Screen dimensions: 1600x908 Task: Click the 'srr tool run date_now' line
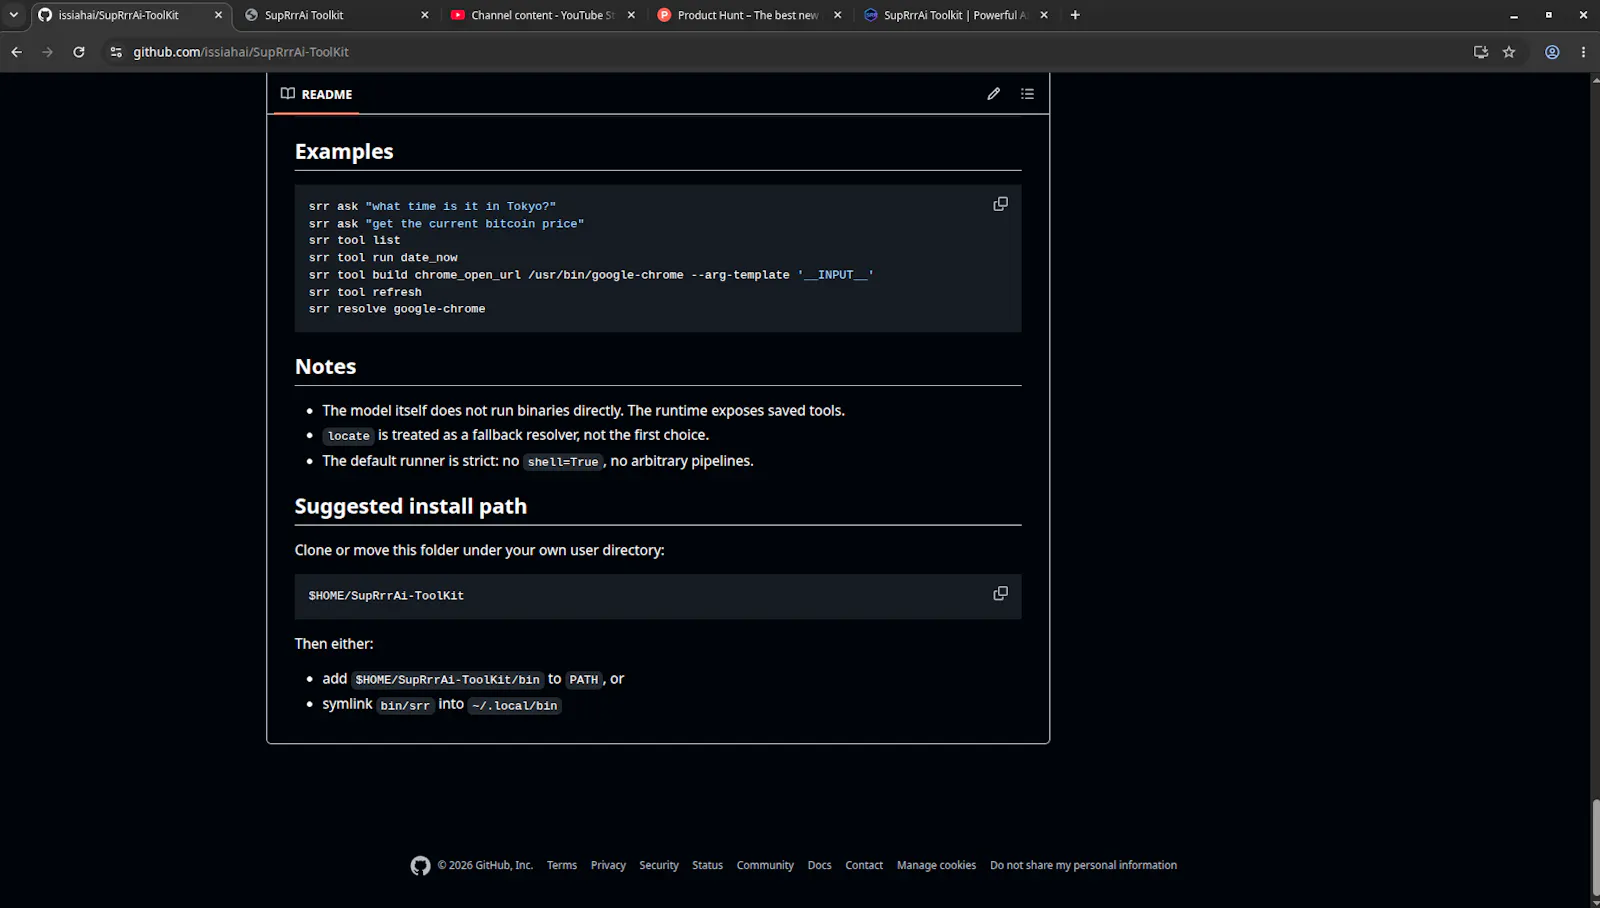pyautogui.click(x=383, y=257)
